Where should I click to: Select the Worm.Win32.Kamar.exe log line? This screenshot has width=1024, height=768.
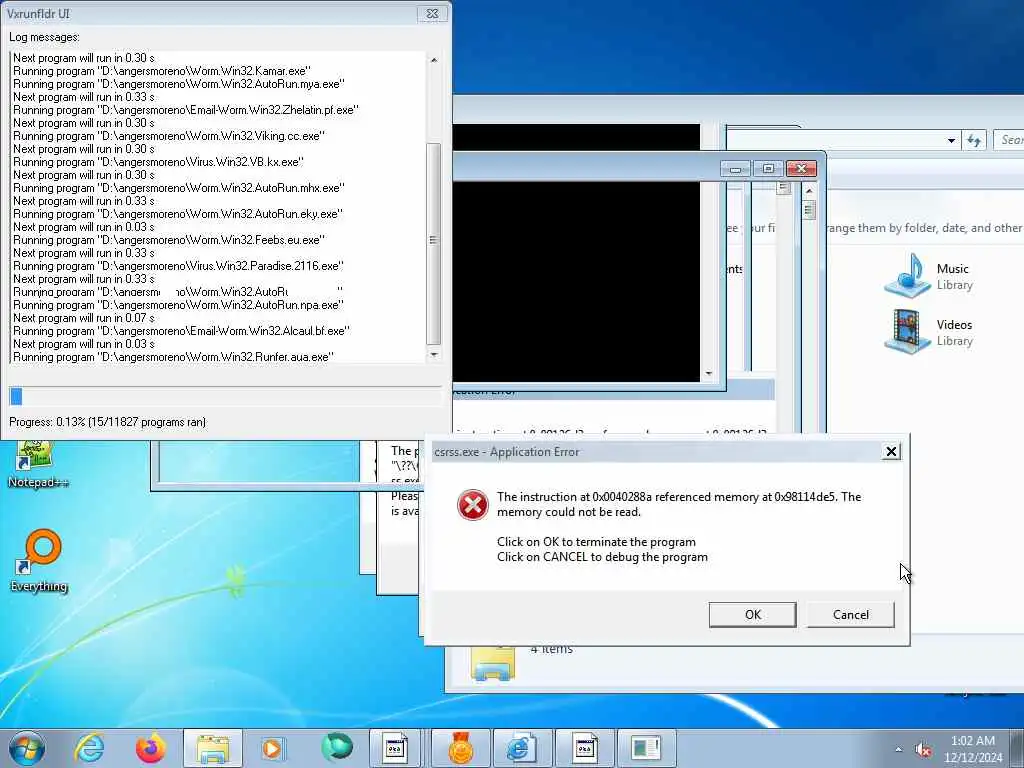pyautogui.click(x=162, y=71)
